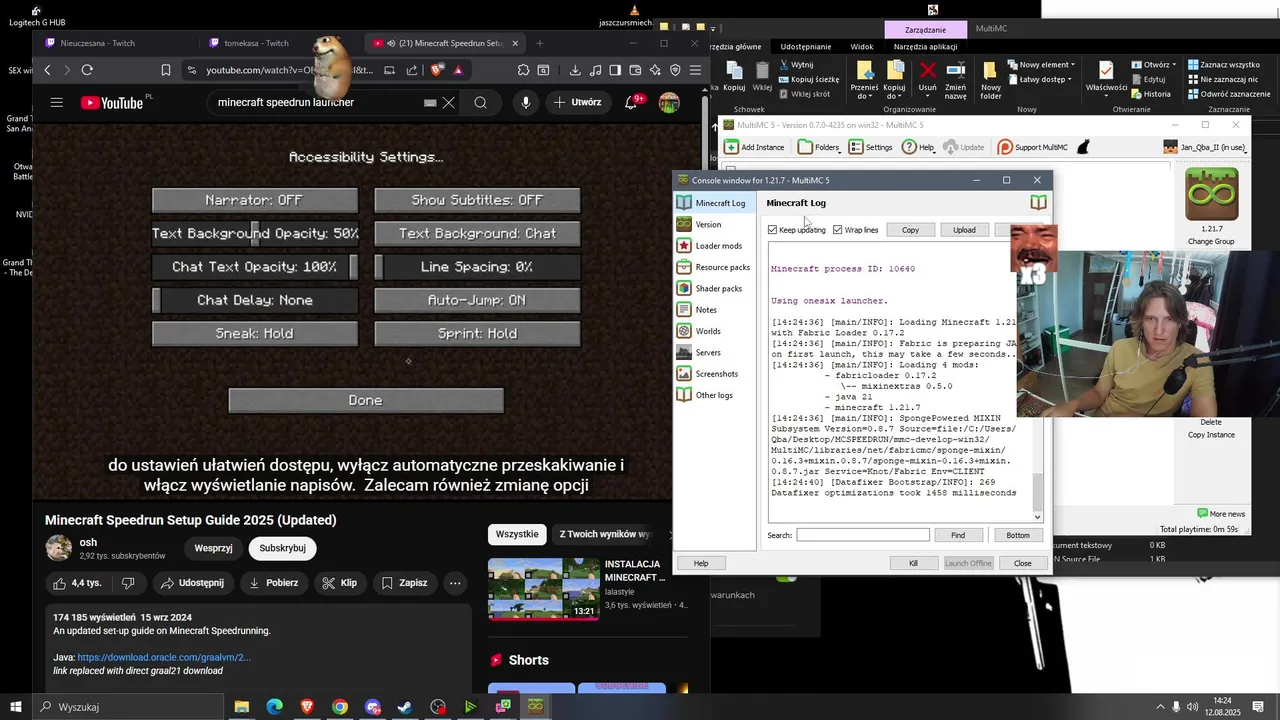
Task: Toggle the Wrap lines checkbox
Action: (x=855, y=230)
